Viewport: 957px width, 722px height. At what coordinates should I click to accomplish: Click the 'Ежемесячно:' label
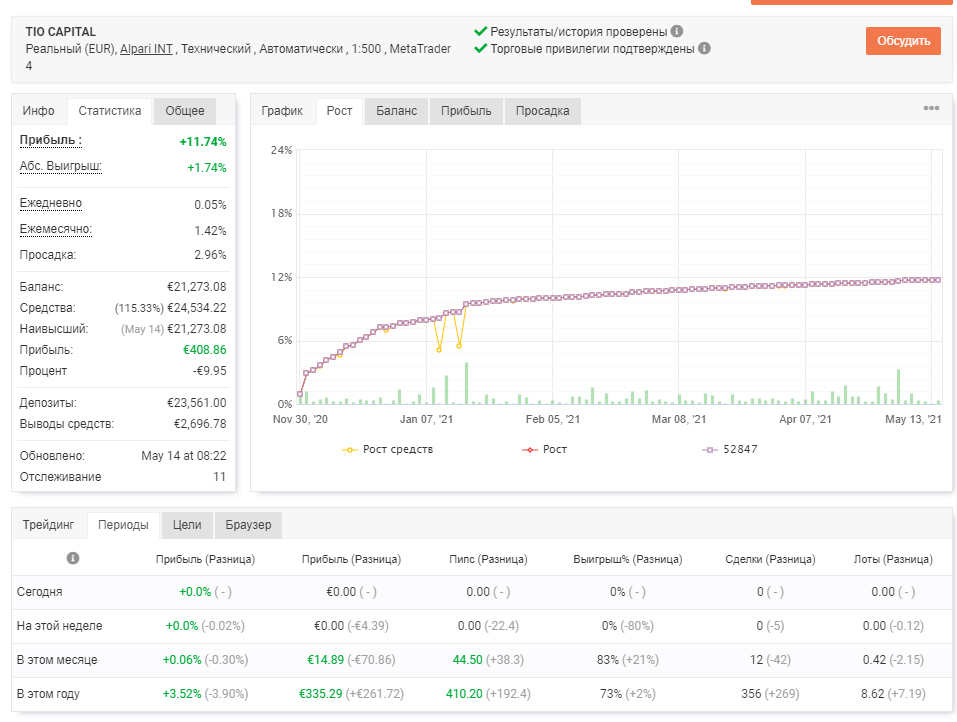click(56, 229)
